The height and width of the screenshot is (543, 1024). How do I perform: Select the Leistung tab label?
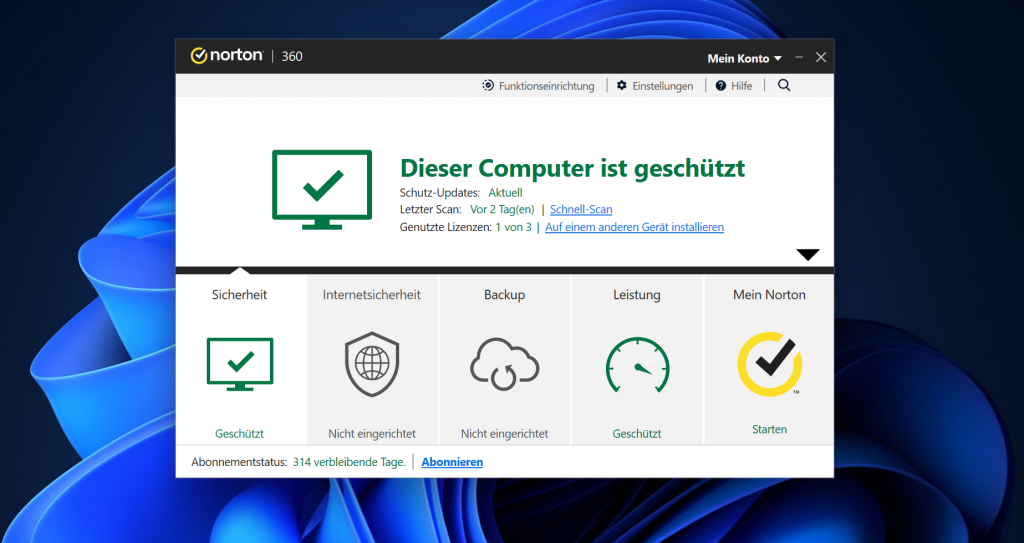[637, 295]
